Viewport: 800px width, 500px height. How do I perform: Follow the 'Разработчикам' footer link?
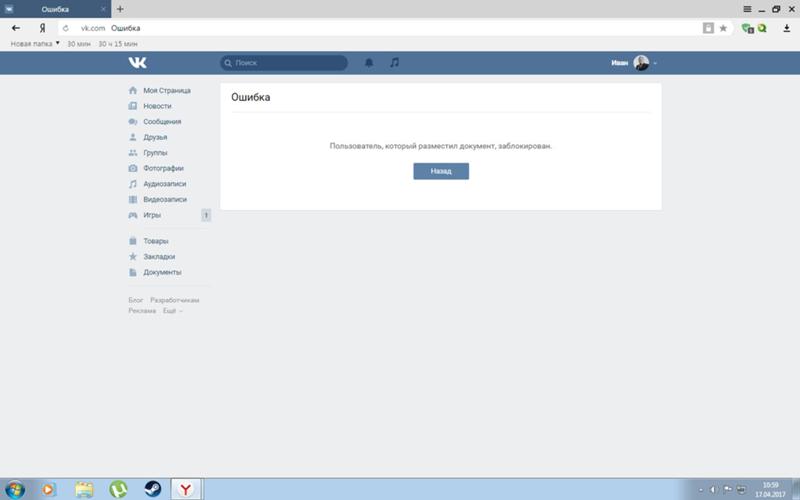coord(175,300)
